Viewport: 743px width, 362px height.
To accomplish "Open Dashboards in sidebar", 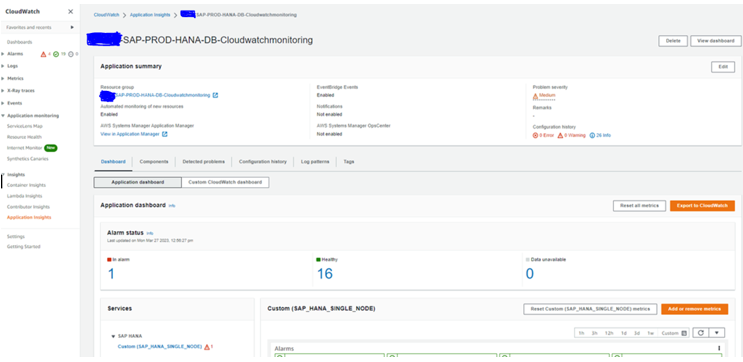I will pyautogui.click(x=19, y=42).
